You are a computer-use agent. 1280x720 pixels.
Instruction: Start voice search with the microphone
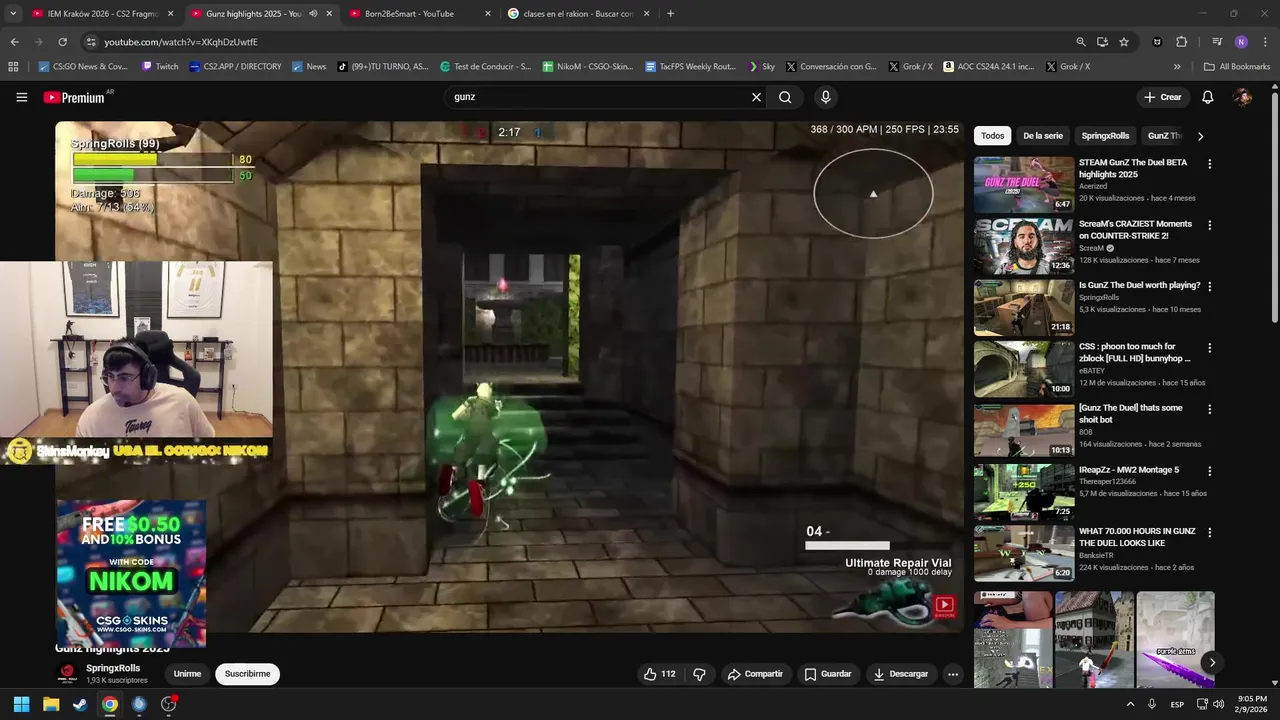tap(825, 97)
